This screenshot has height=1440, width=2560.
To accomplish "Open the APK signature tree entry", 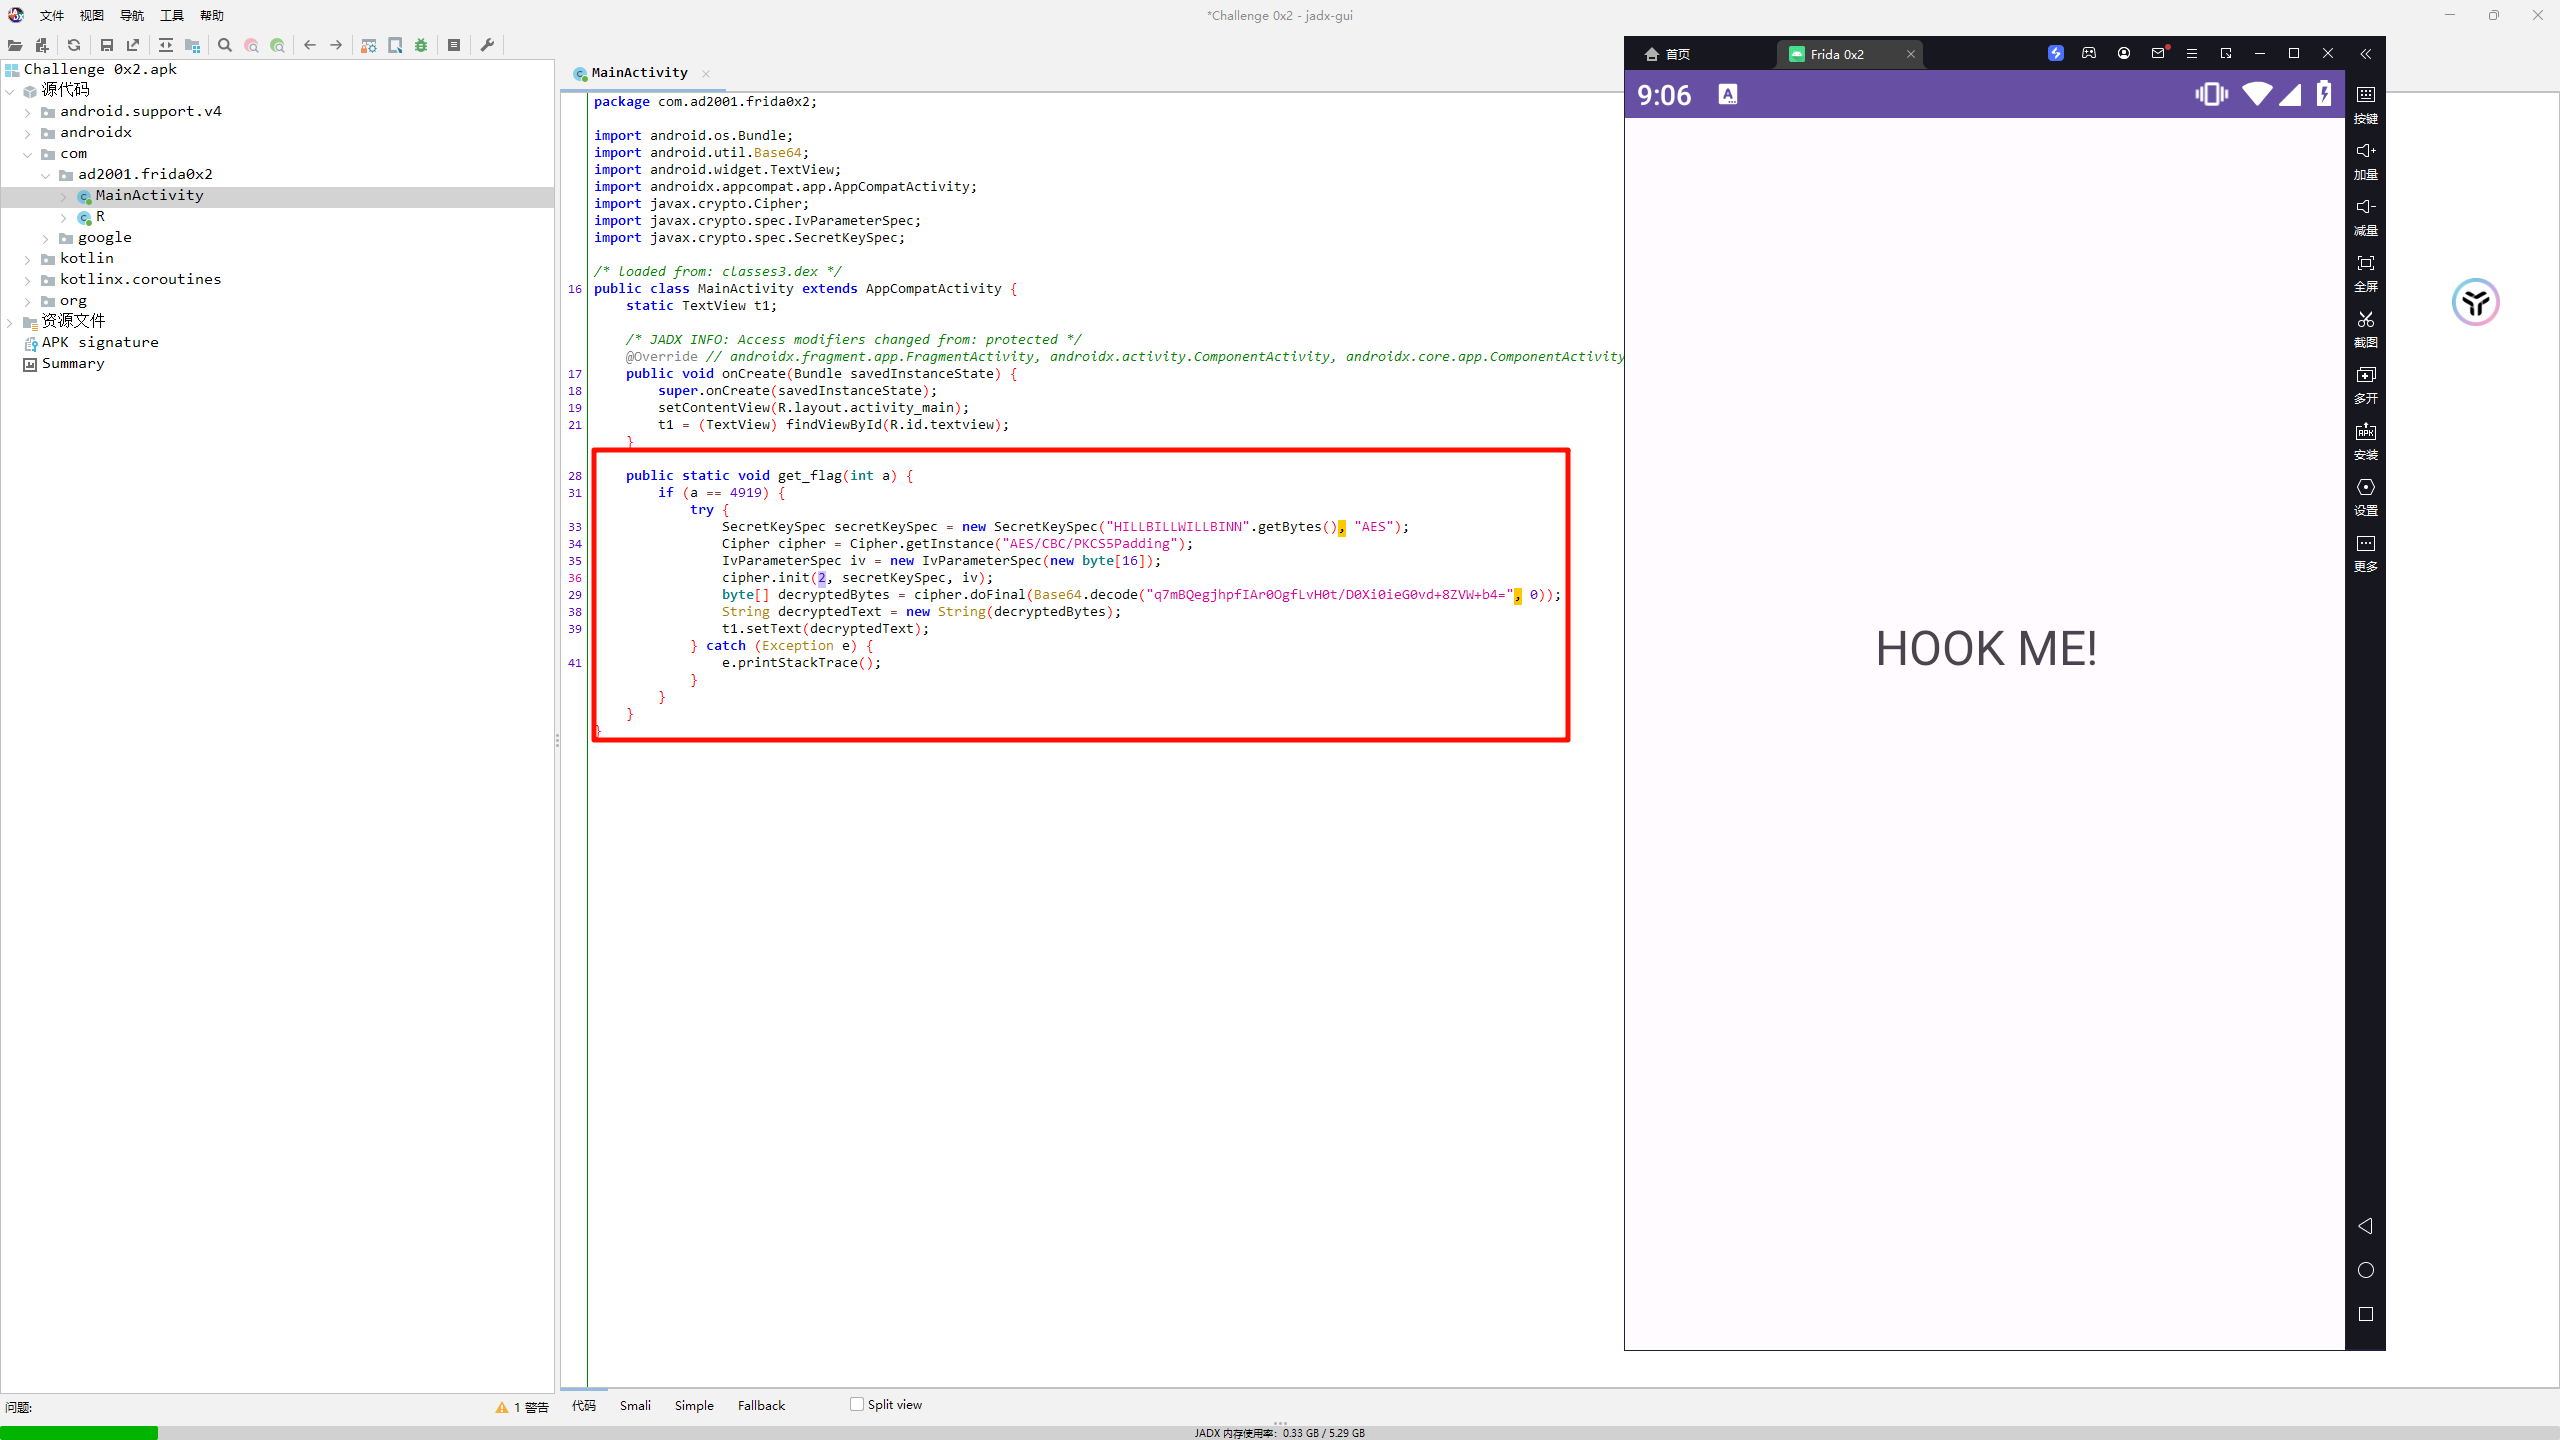I will coord(99,342).
